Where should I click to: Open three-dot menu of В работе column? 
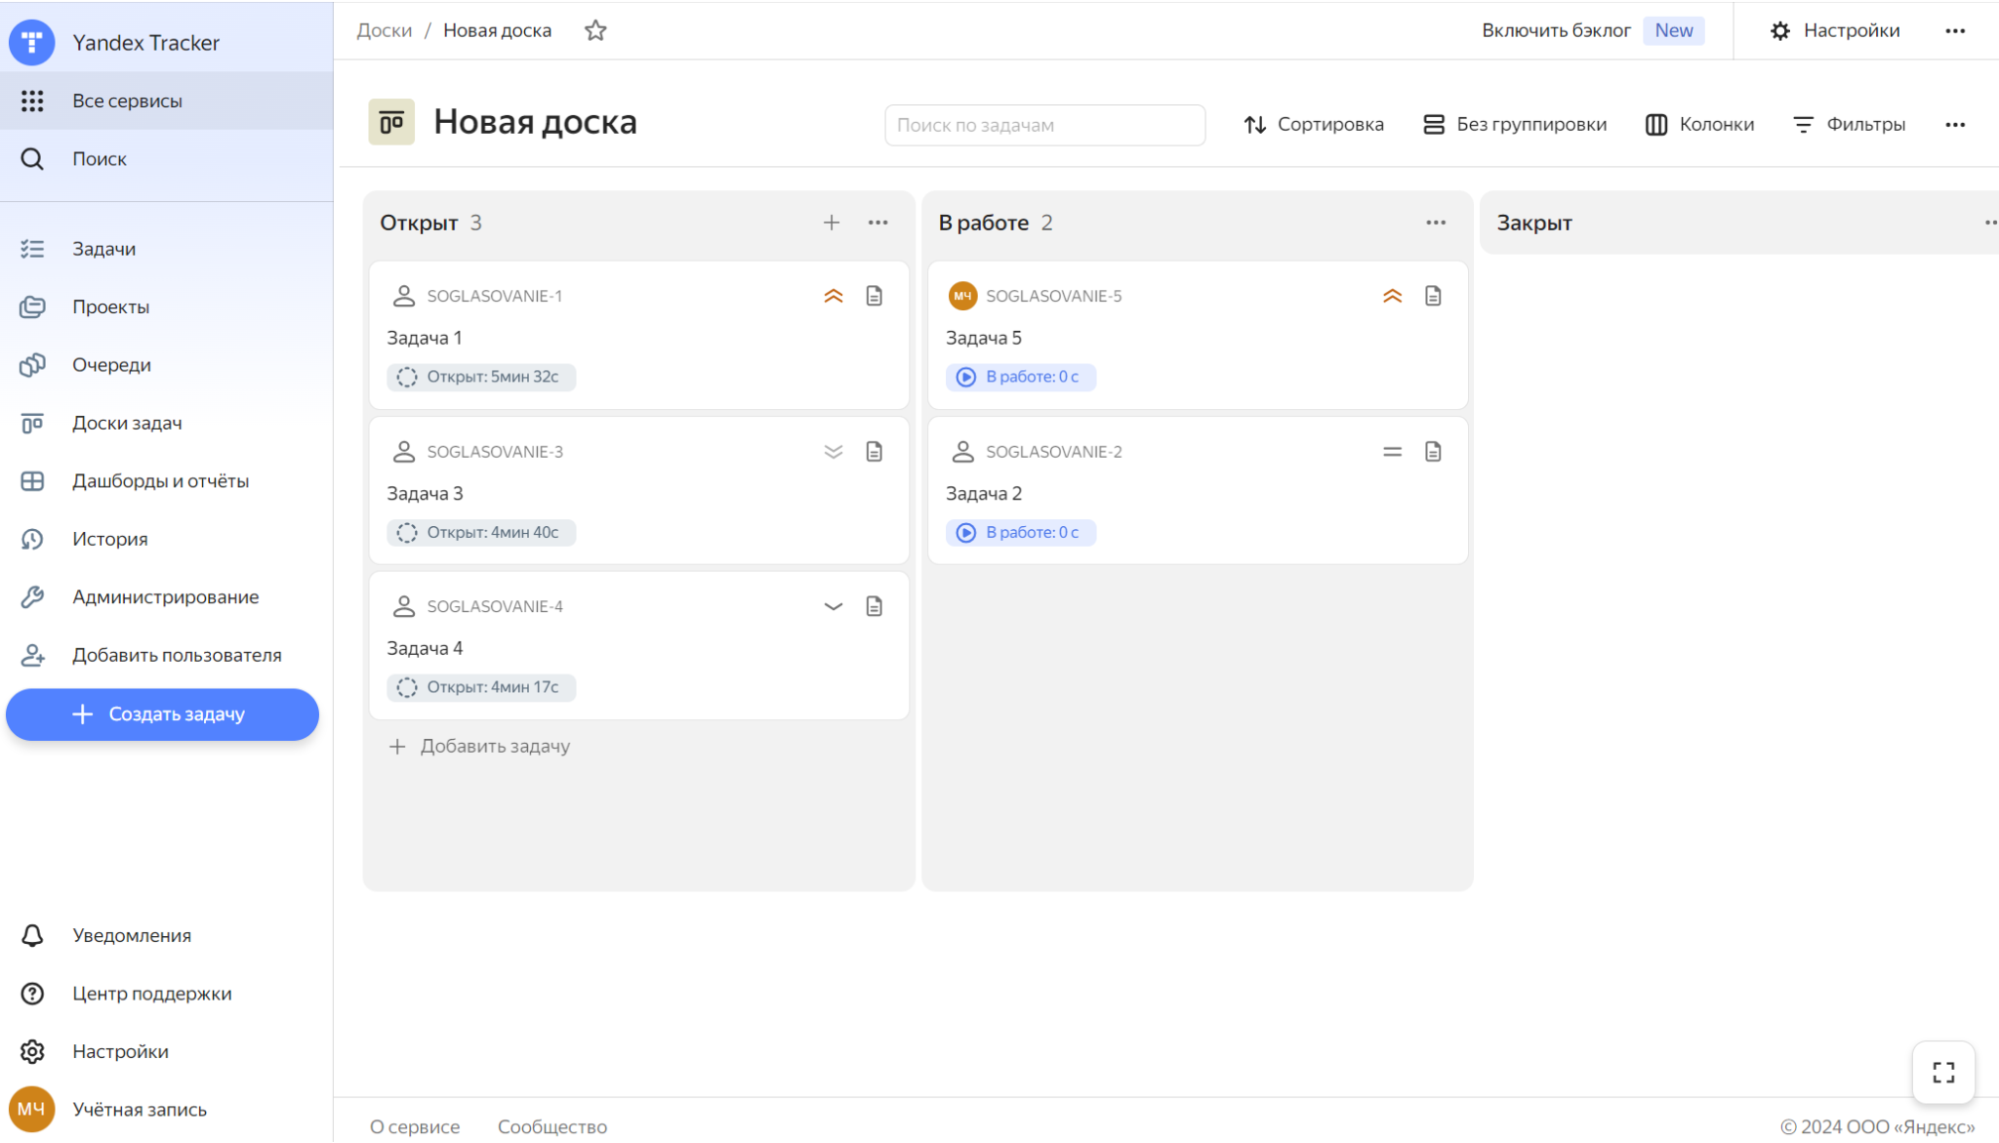(1435, 222)
